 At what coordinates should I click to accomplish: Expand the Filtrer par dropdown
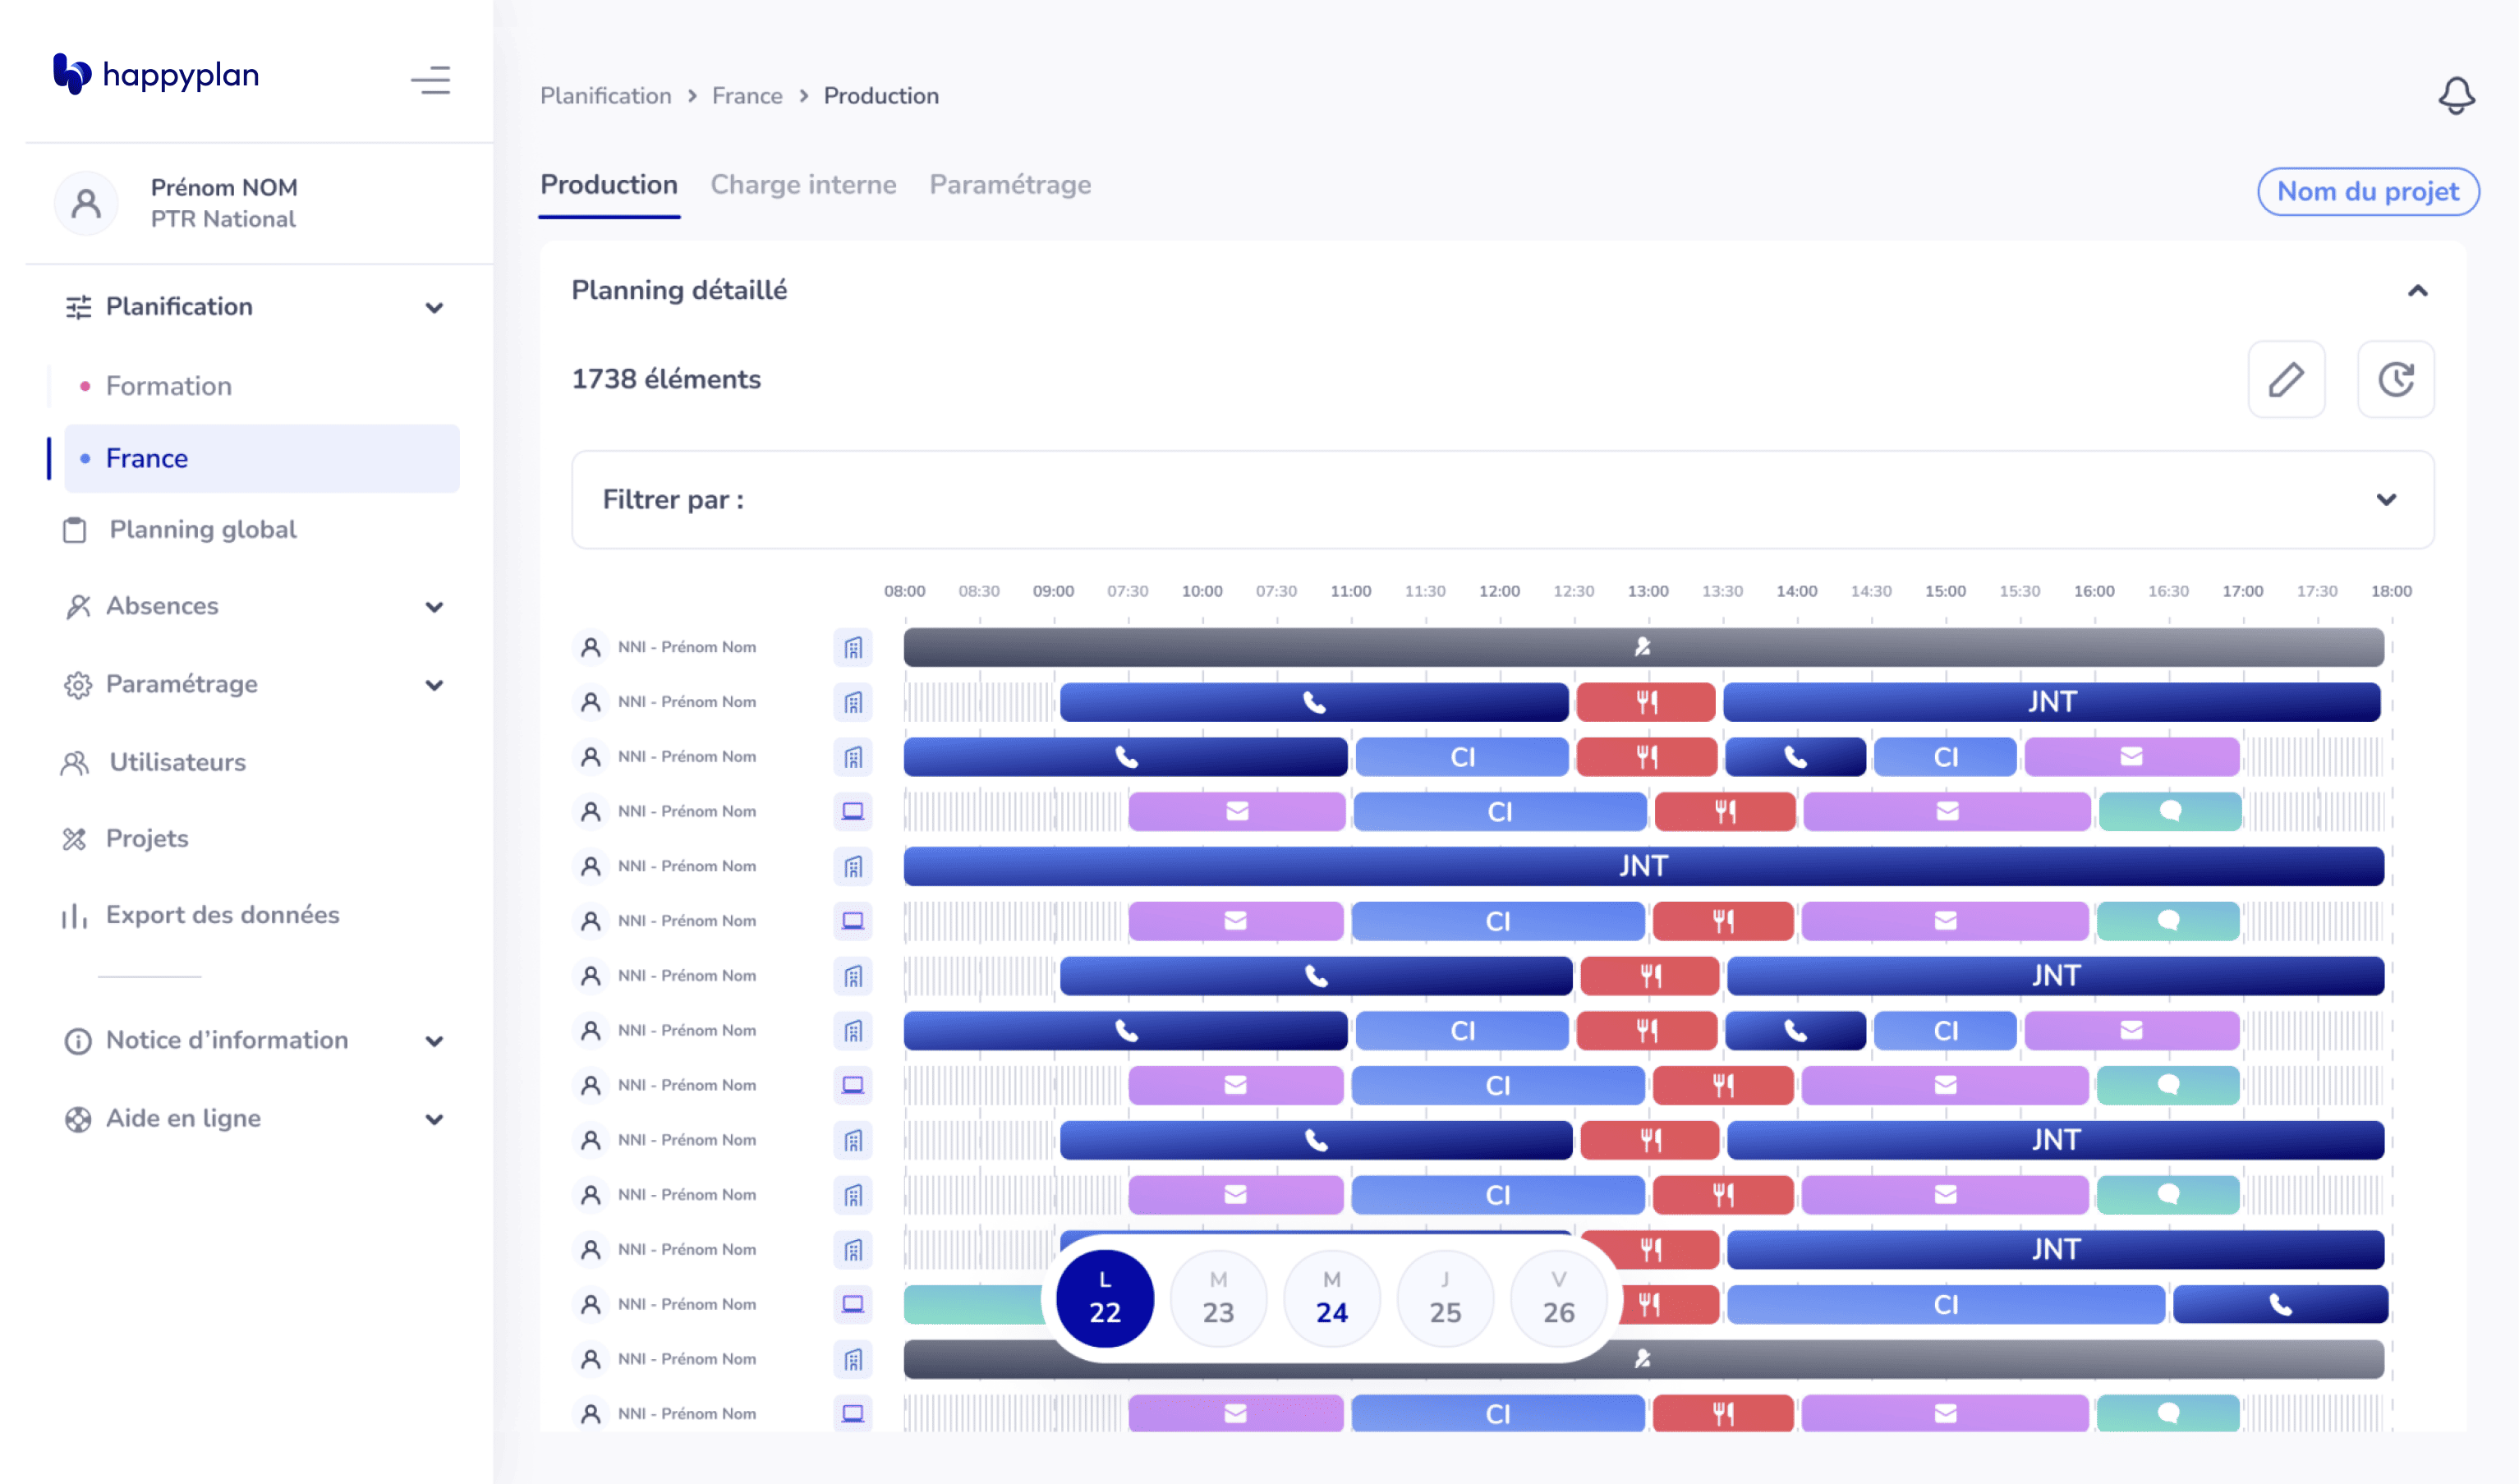pyautogui.click(x=2385, y=500)
